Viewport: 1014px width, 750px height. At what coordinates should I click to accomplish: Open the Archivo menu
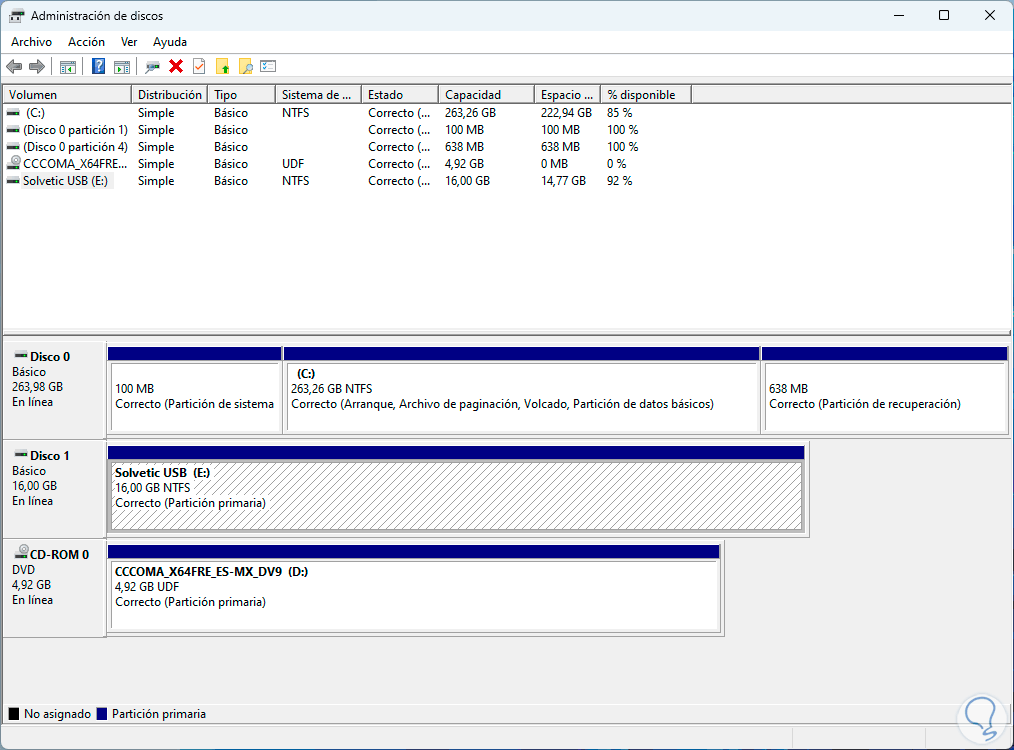click(x=32, y=42)
